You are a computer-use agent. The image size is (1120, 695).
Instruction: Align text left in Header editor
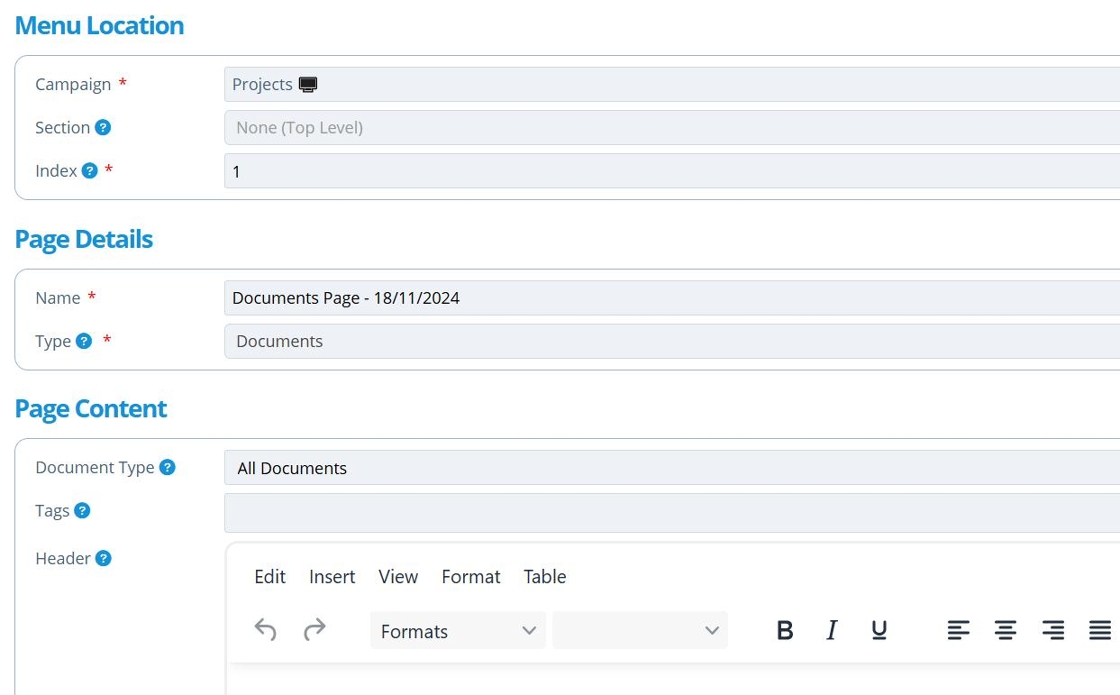click(x=958, y=630)
